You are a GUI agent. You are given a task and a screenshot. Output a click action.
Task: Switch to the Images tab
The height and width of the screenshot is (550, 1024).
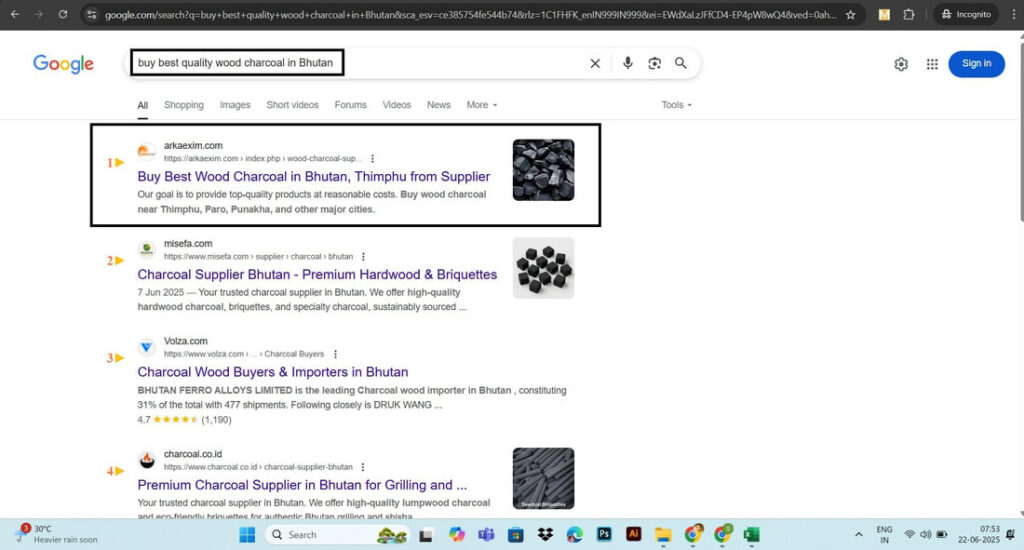(235, 105)
